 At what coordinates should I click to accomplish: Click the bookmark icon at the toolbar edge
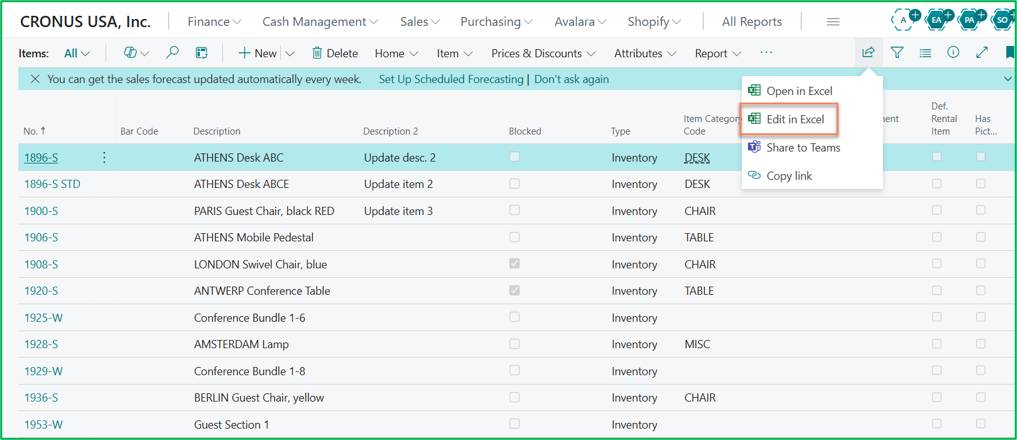pyautogui.click(x=1010, y=53)
